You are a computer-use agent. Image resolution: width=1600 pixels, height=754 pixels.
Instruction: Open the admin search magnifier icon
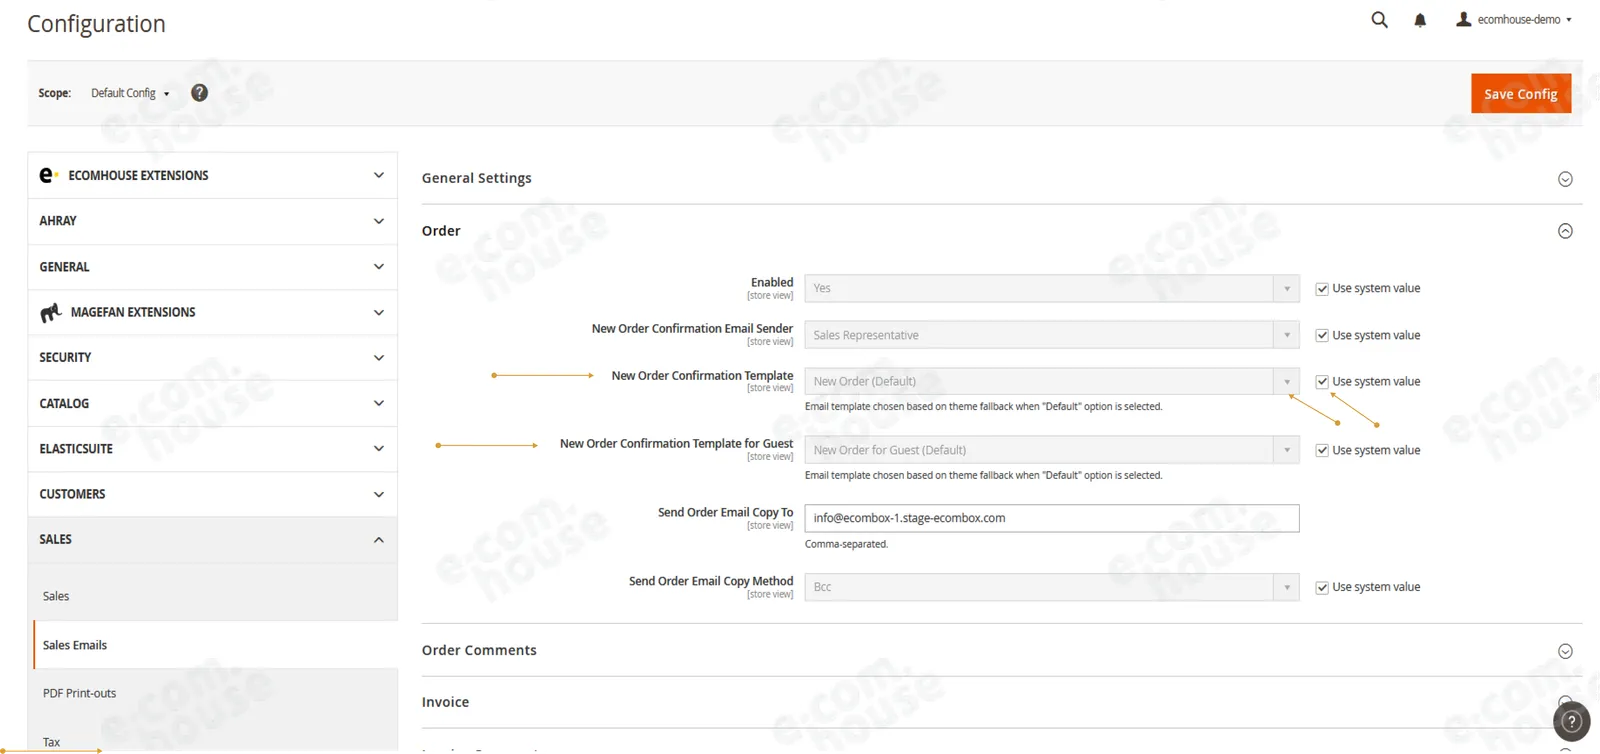point(1379,20)
